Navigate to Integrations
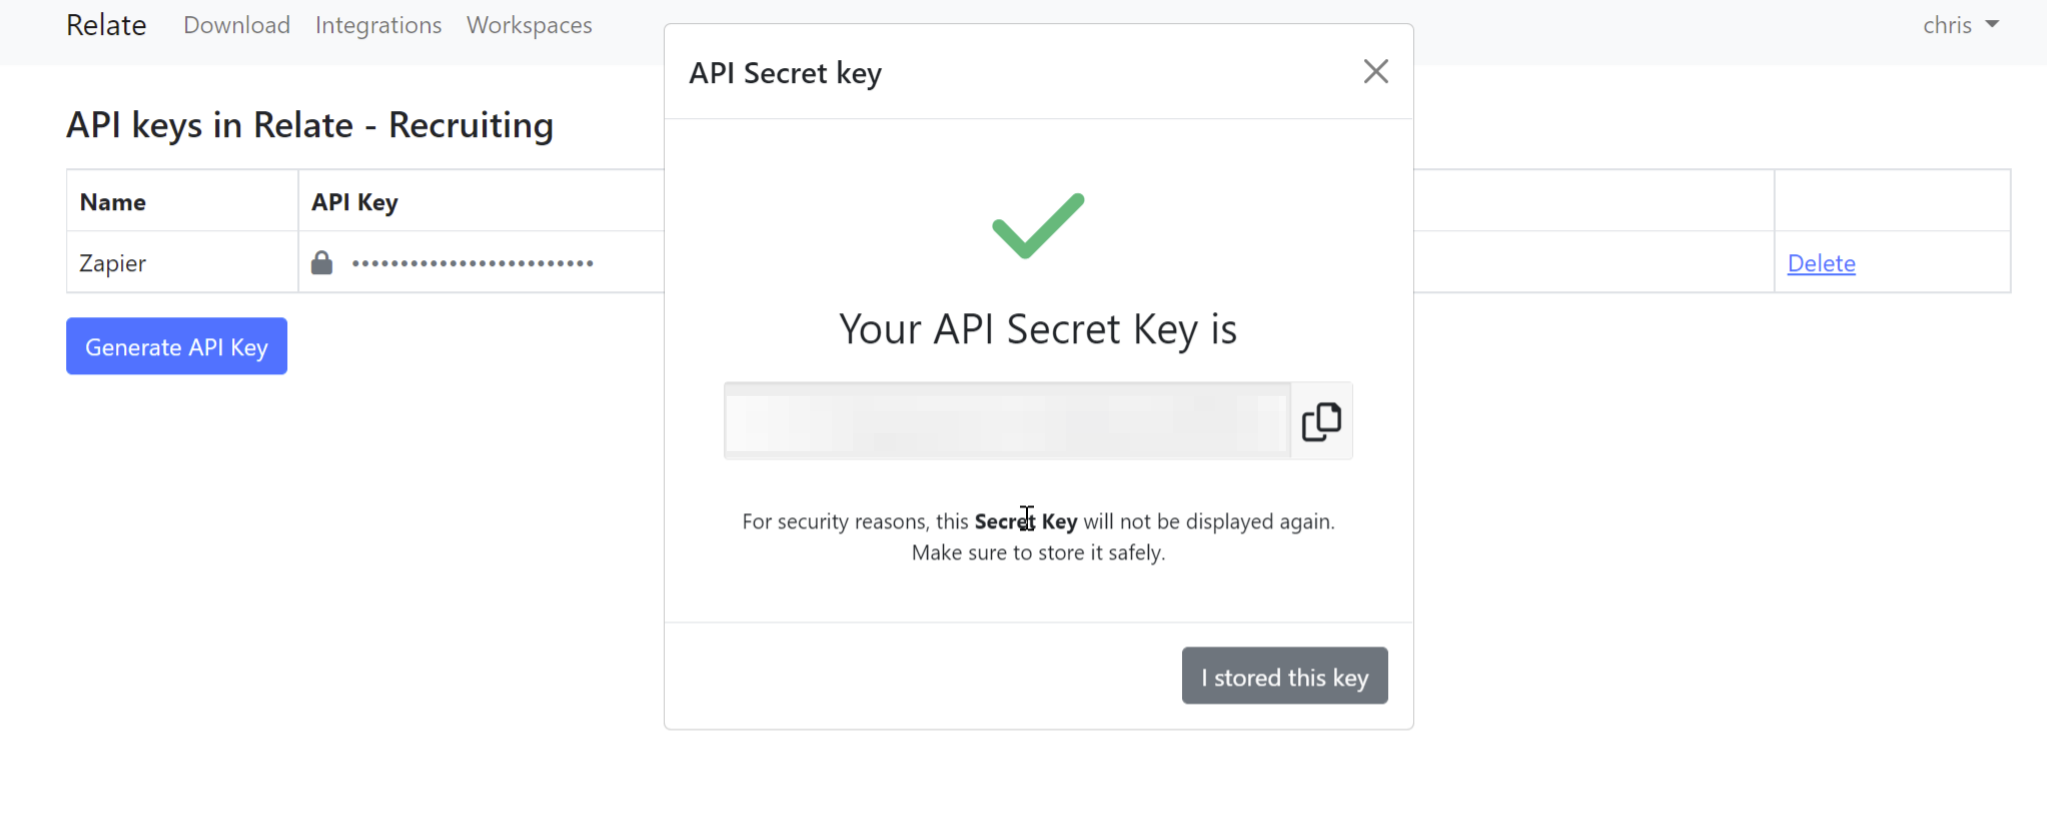Image resolution: width=2047 pixels, height=823 pixels. 378,25
